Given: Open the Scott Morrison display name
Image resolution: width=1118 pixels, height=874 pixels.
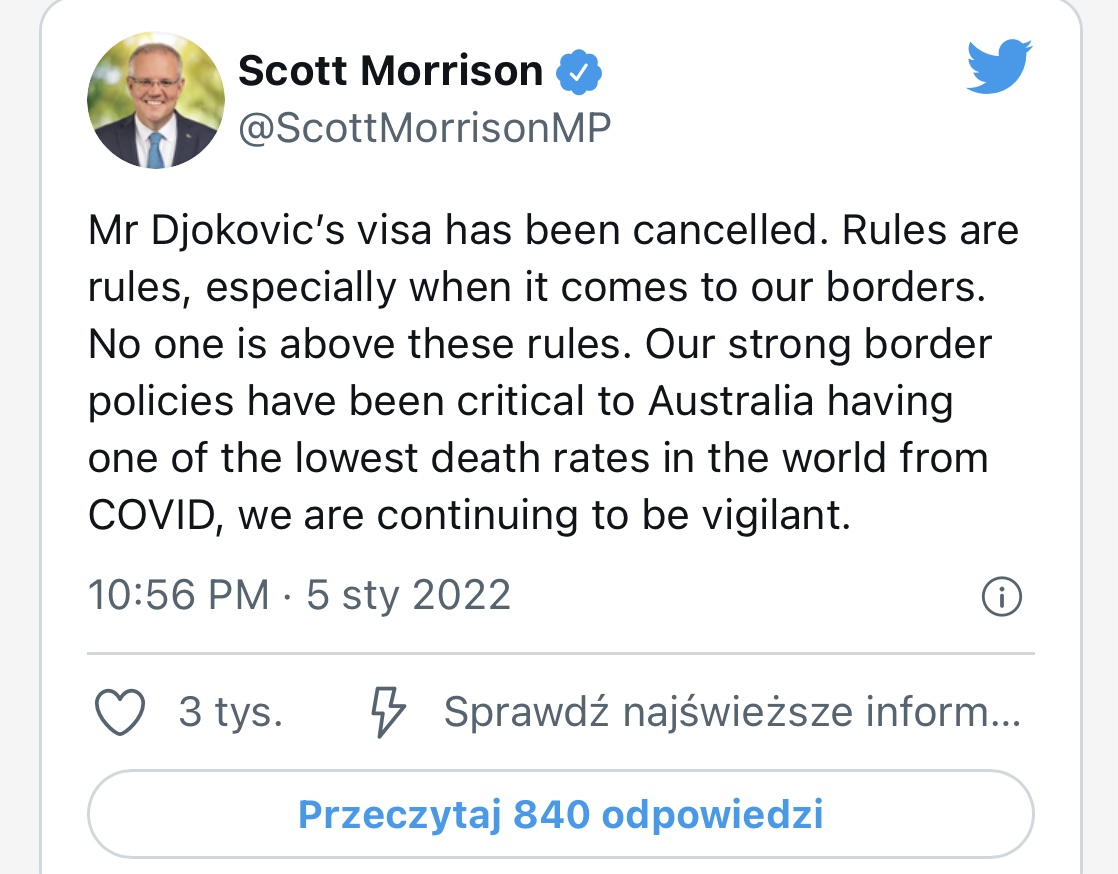Looking at the screenshot, I should 390,72.
